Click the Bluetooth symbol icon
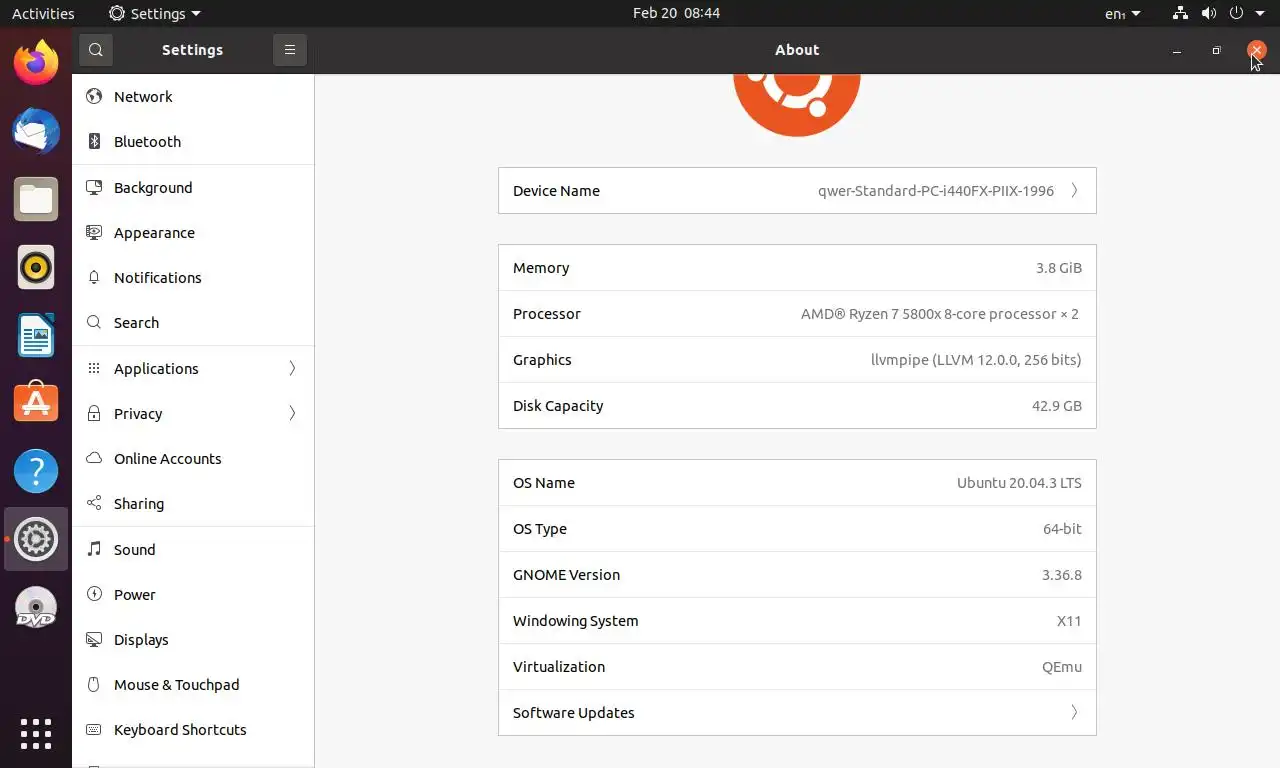 click(x=94, y=142)
